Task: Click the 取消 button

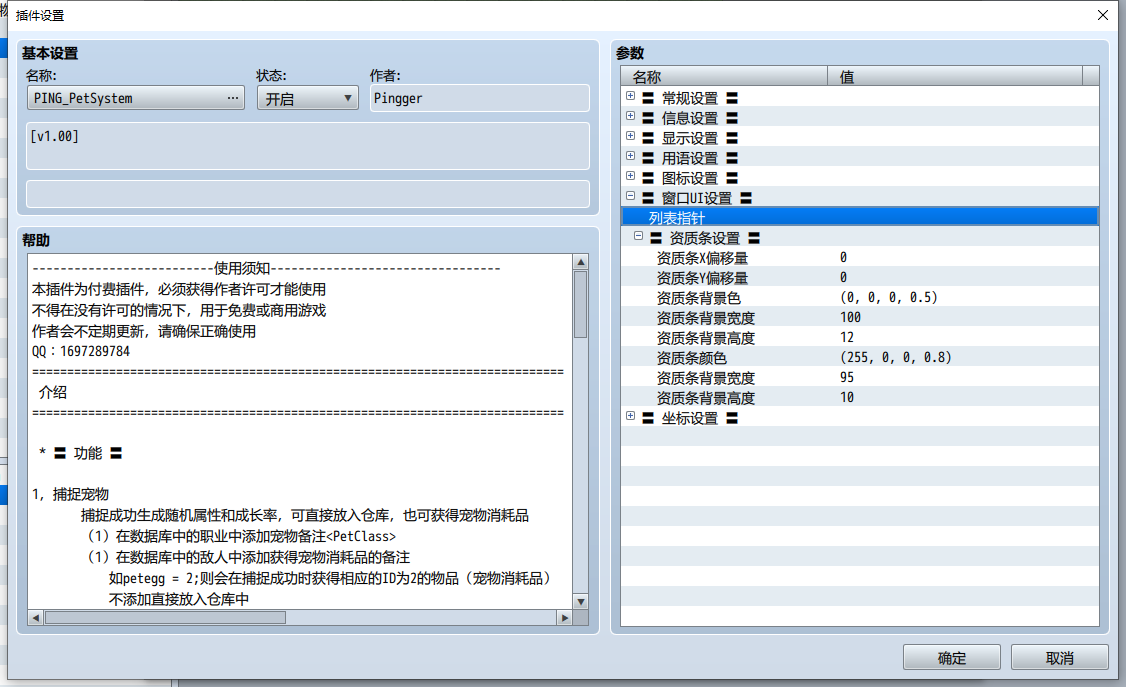Action: pyautogui.click(x=1059, y=658)
